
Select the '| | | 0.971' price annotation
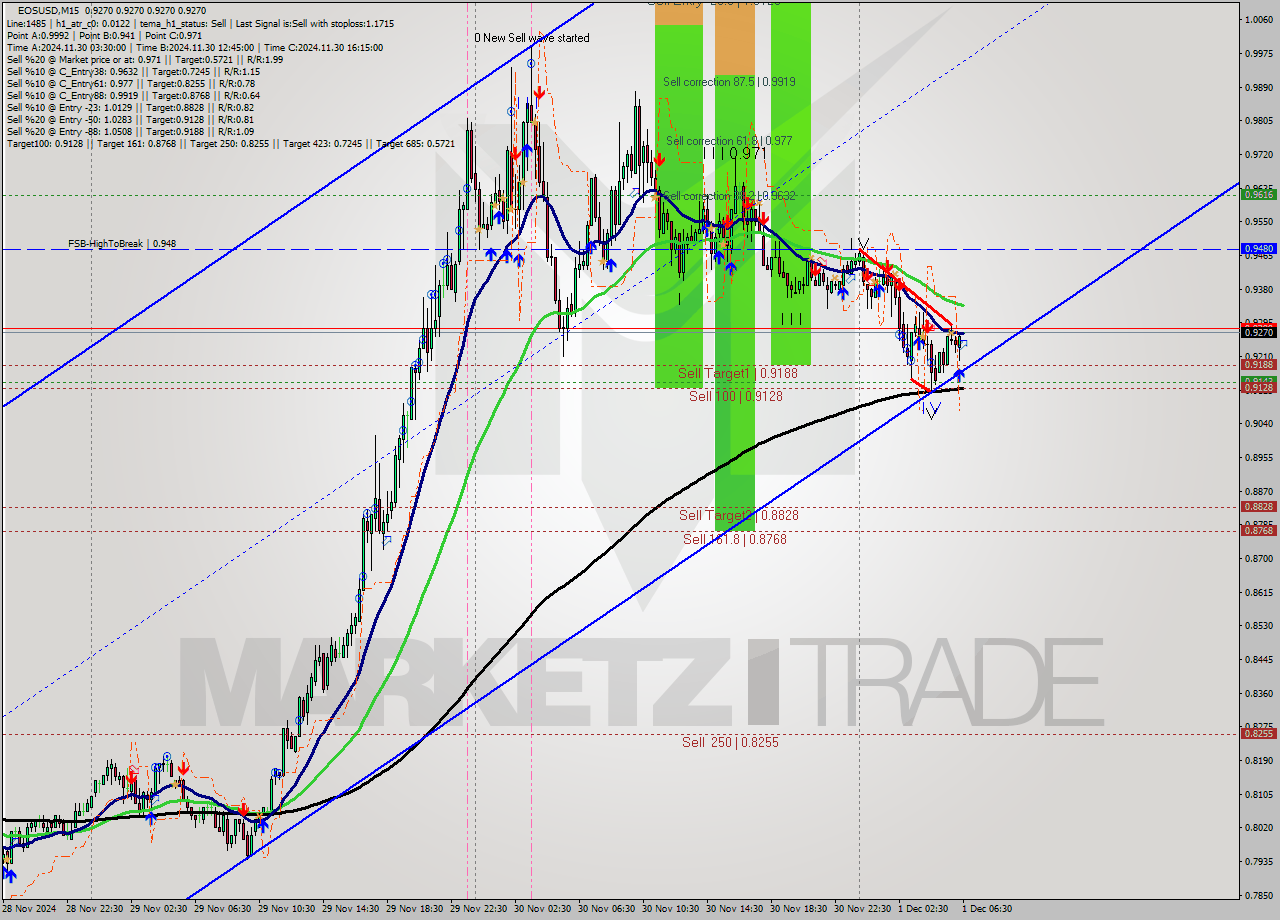[734, 153]
